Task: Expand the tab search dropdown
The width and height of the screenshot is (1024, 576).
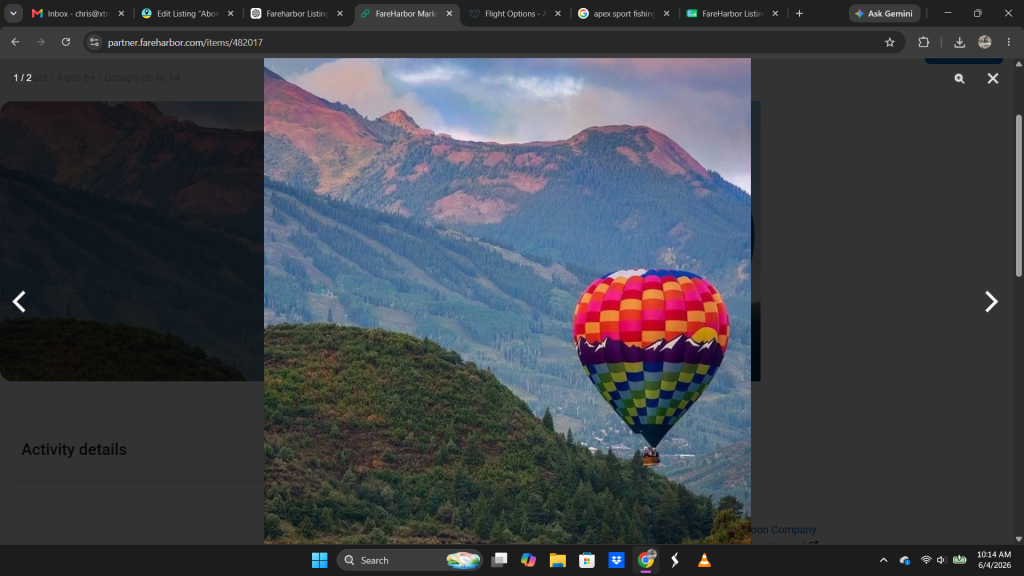Action: pos(13,13)
